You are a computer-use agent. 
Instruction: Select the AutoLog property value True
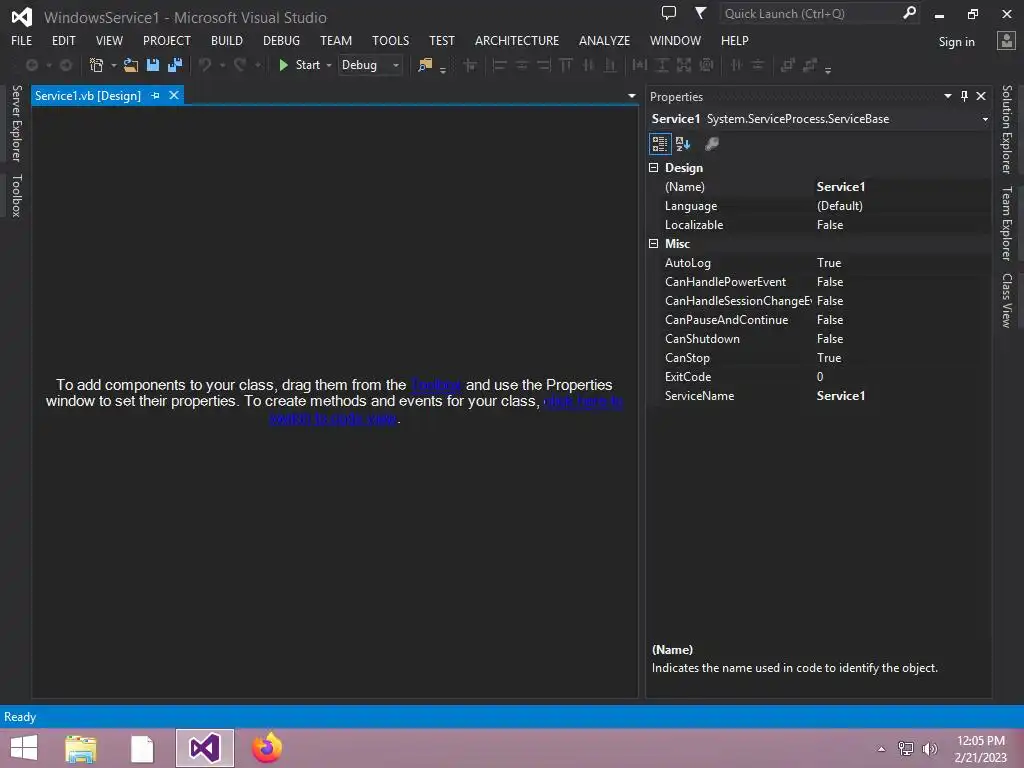(x=829, y=263)
